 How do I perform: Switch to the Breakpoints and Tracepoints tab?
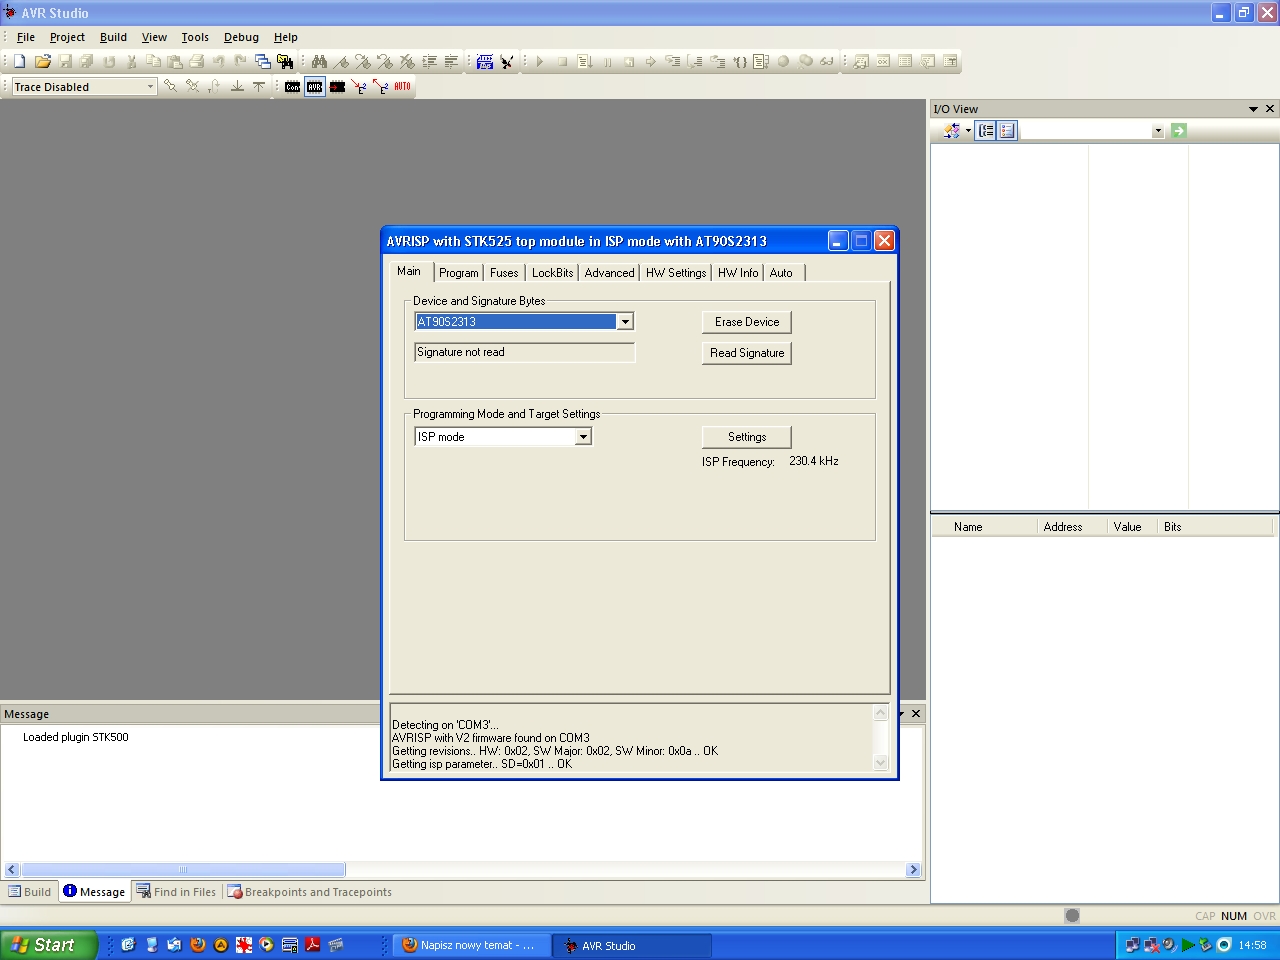310,892
